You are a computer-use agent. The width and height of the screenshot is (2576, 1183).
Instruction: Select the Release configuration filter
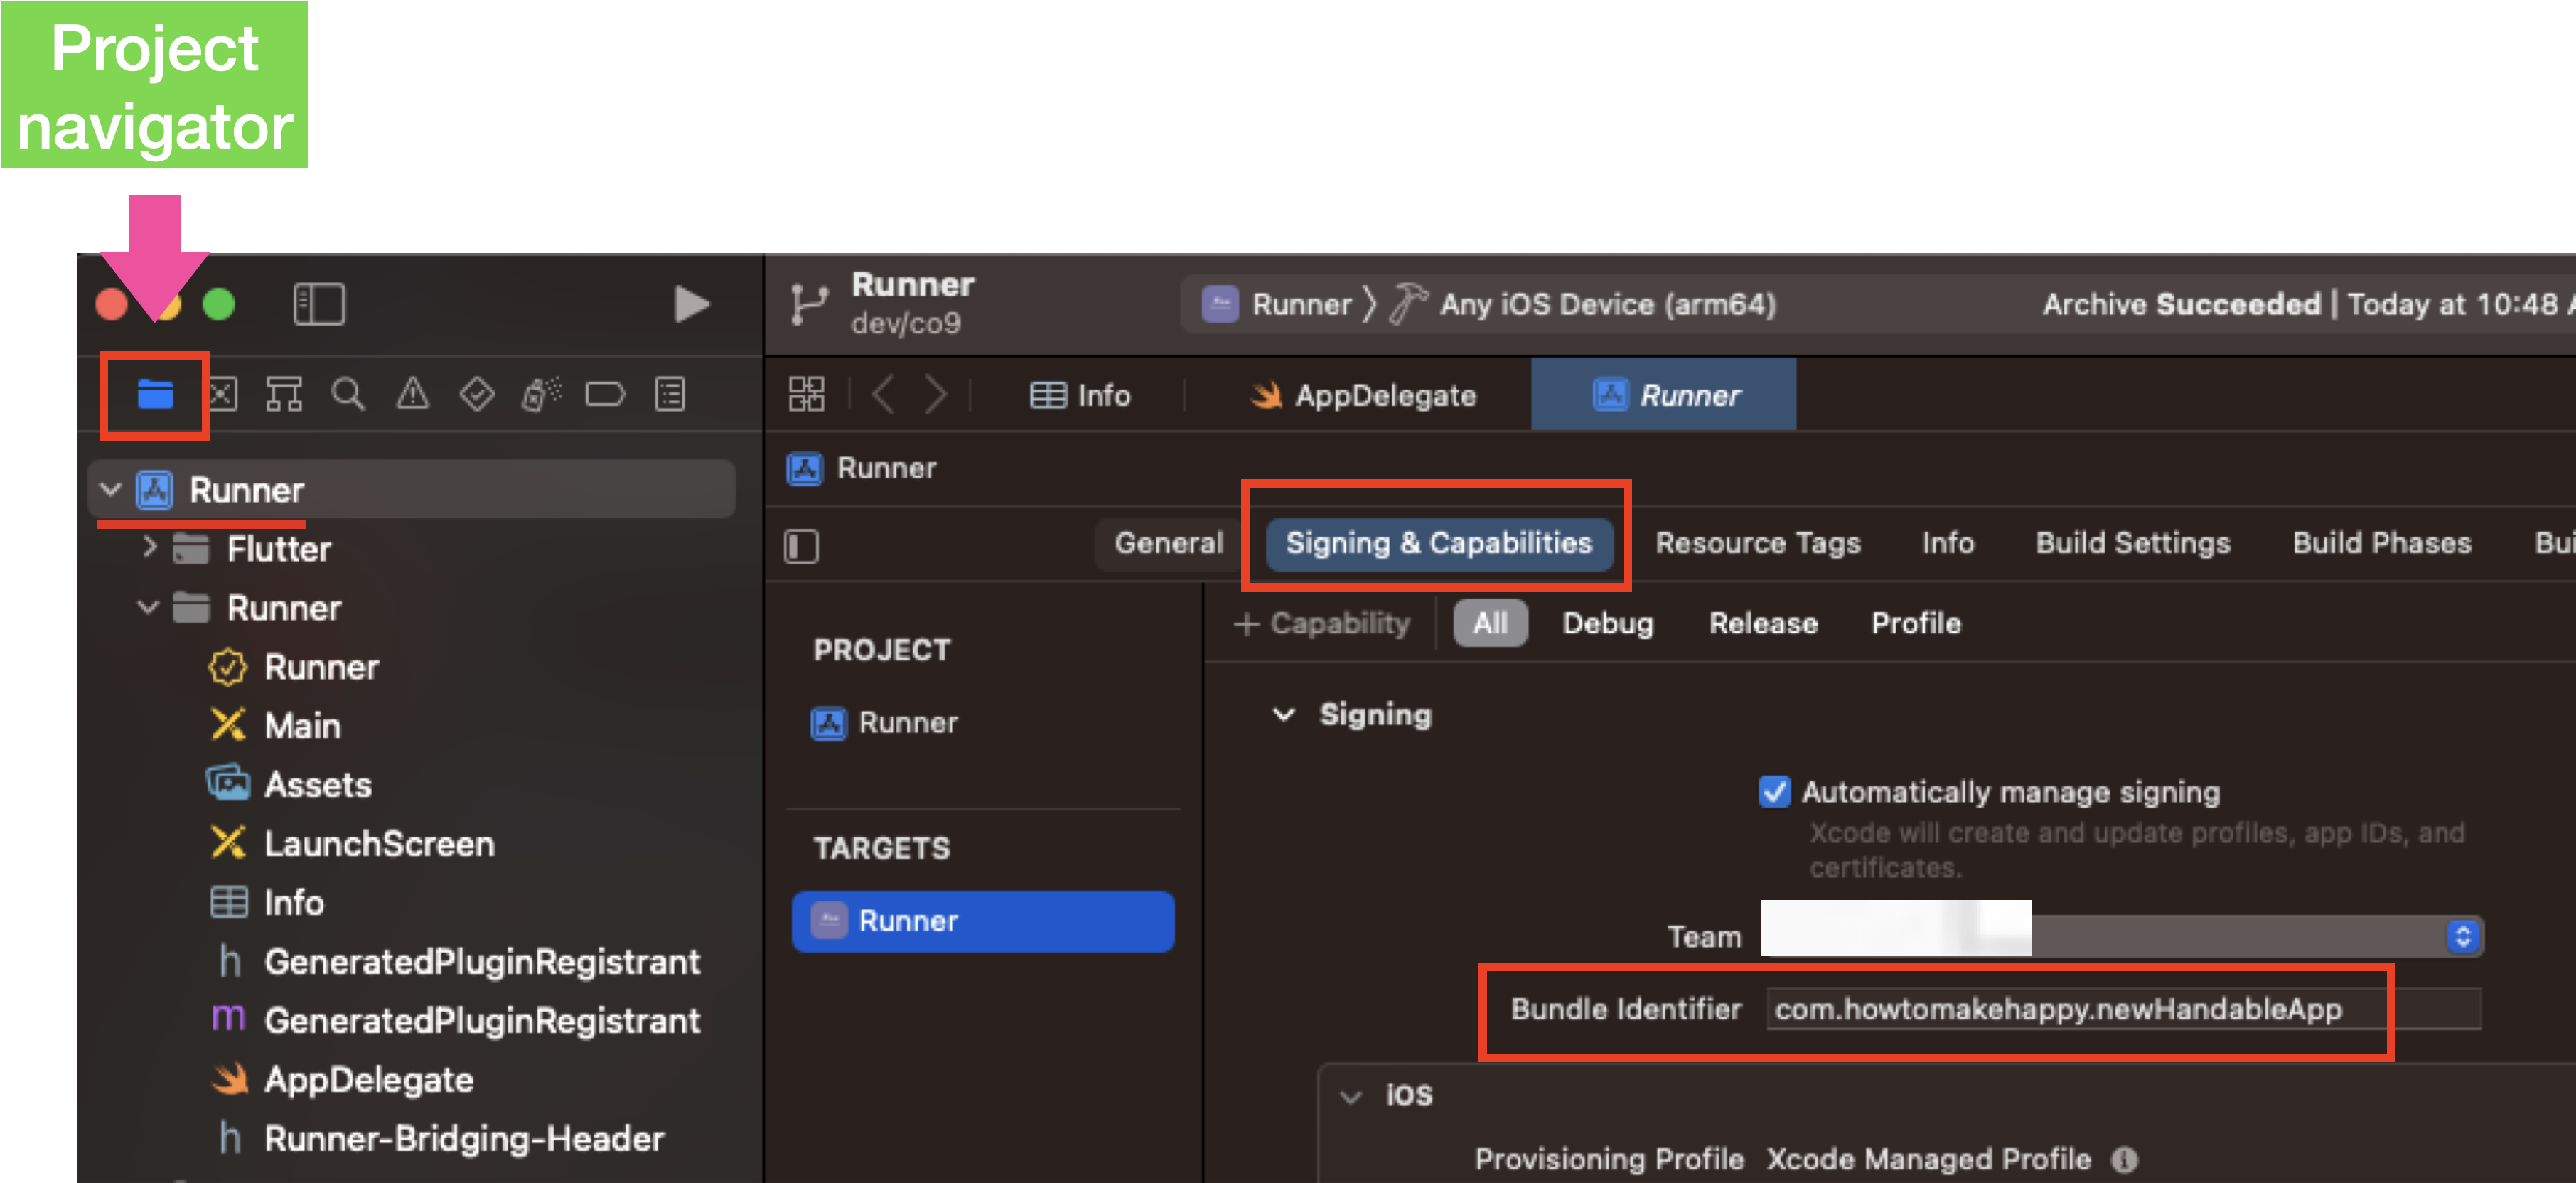[1762, 623]
